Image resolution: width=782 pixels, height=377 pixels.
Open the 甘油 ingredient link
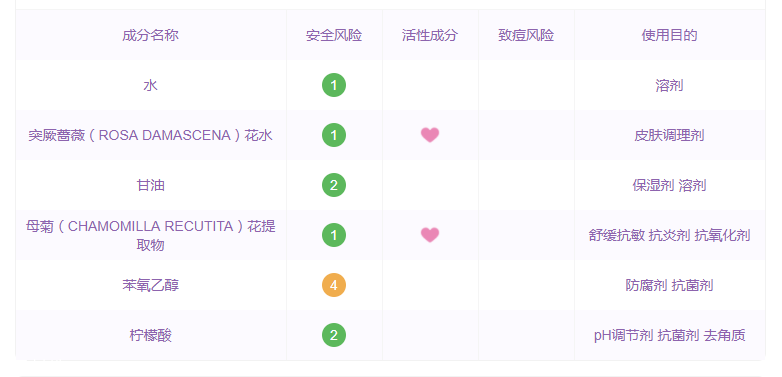(x=150, y=186)
